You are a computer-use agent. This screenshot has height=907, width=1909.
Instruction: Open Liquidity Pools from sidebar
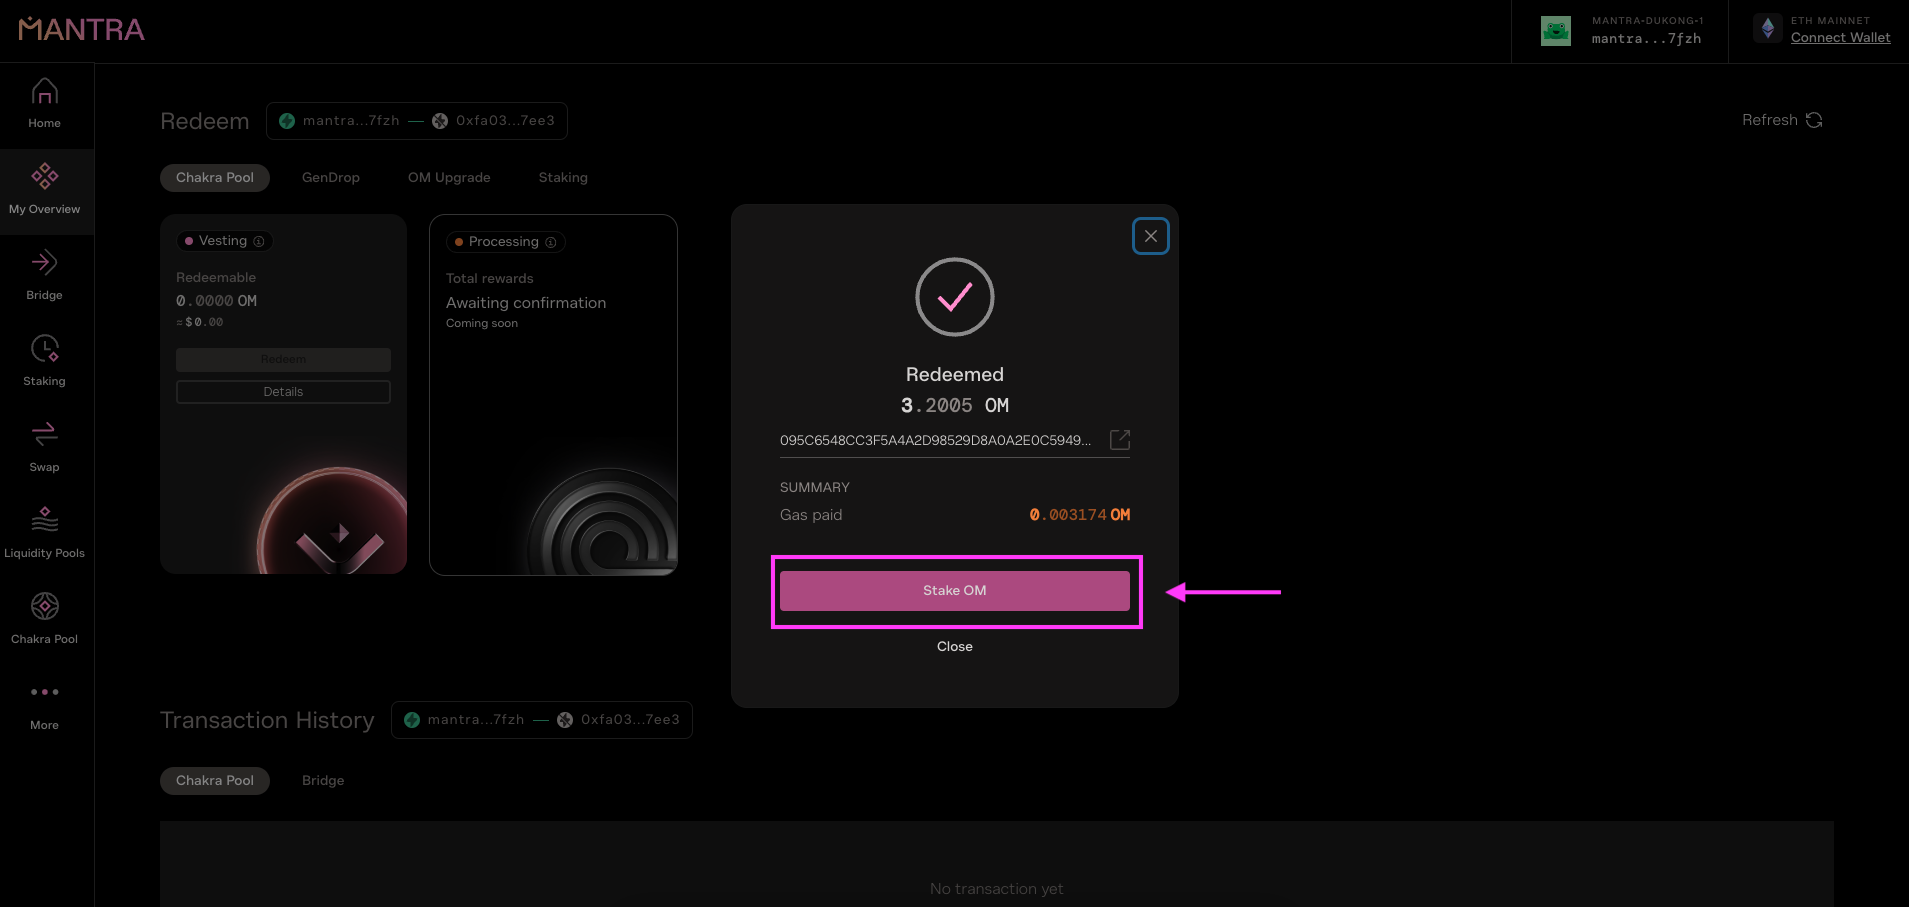tap(44, 534)
